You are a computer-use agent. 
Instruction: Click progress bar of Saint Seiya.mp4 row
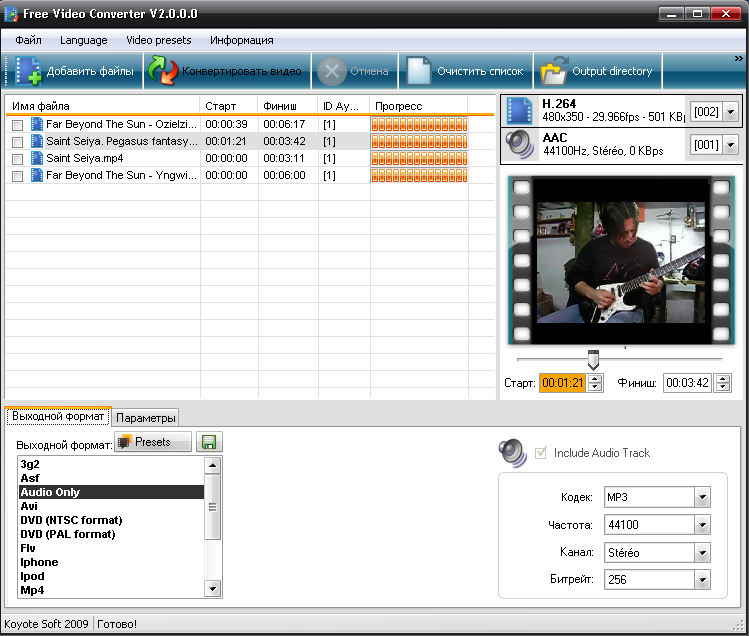pos(419,158)
